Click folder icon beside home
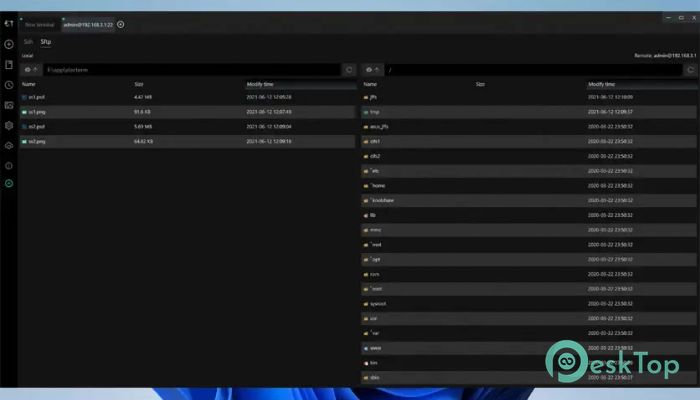This screenshot has height=400, width=700. (366, 186)
